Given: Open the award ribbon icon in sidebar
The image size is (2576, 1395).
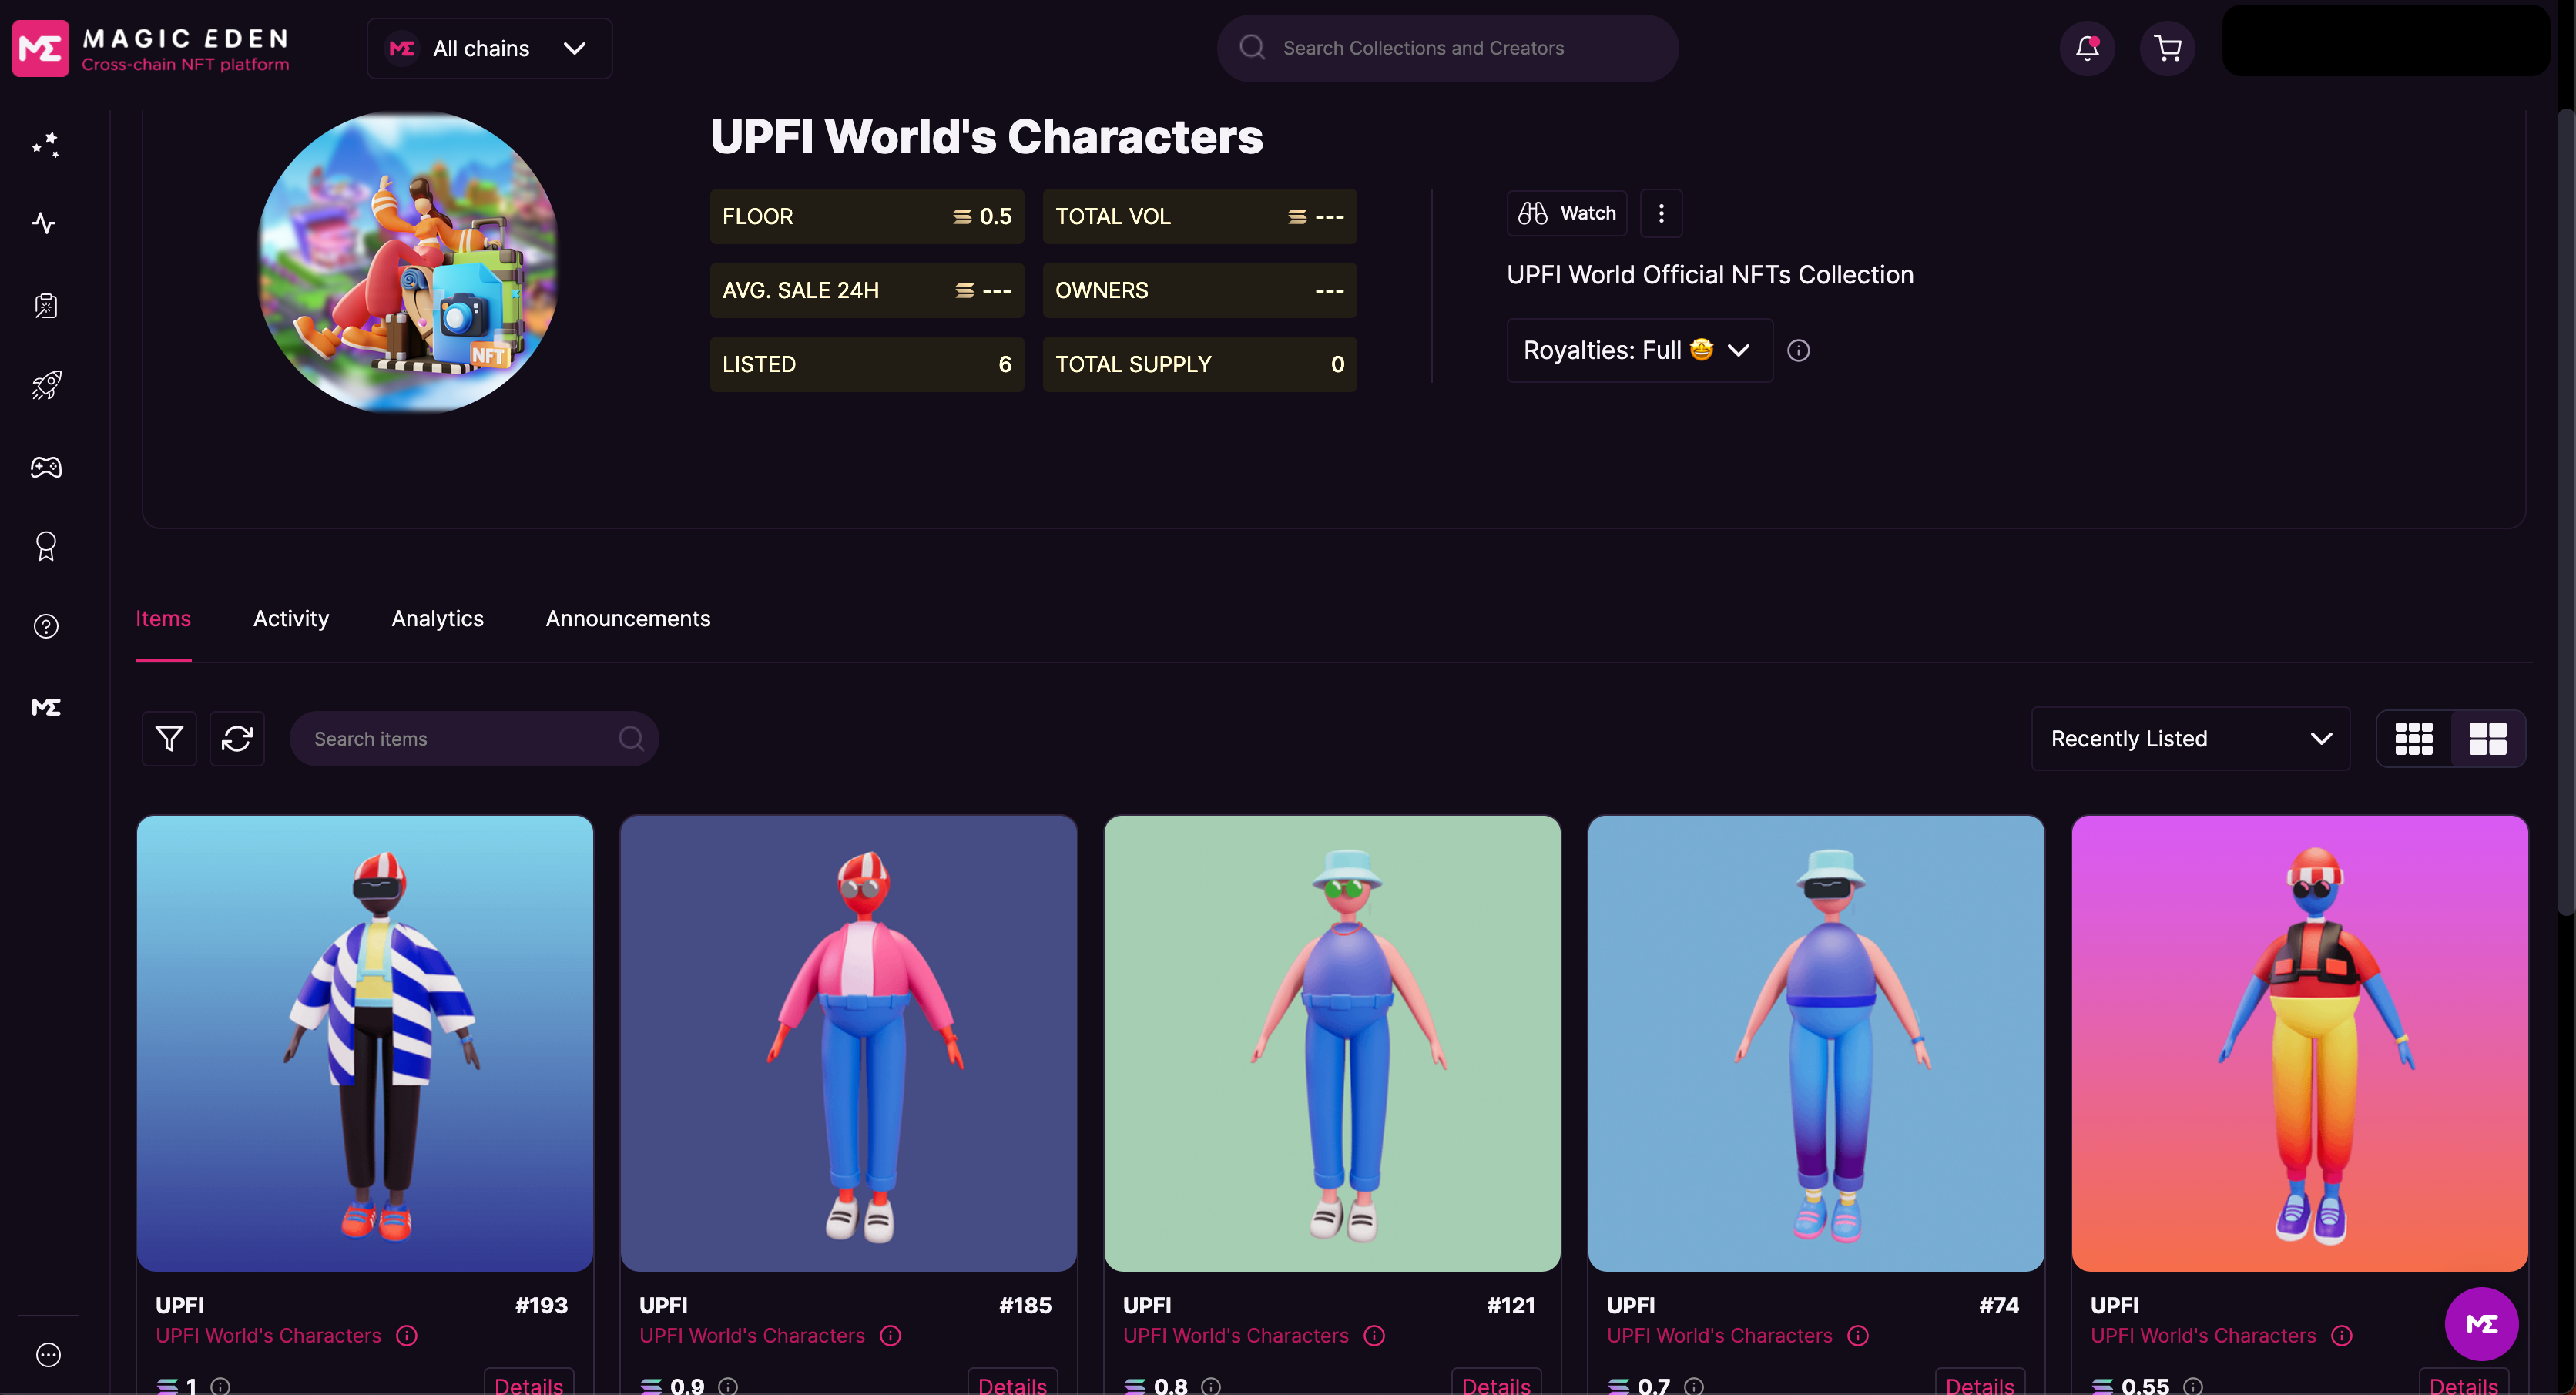Looking at the screenshot, I should [x=46, y=546].
